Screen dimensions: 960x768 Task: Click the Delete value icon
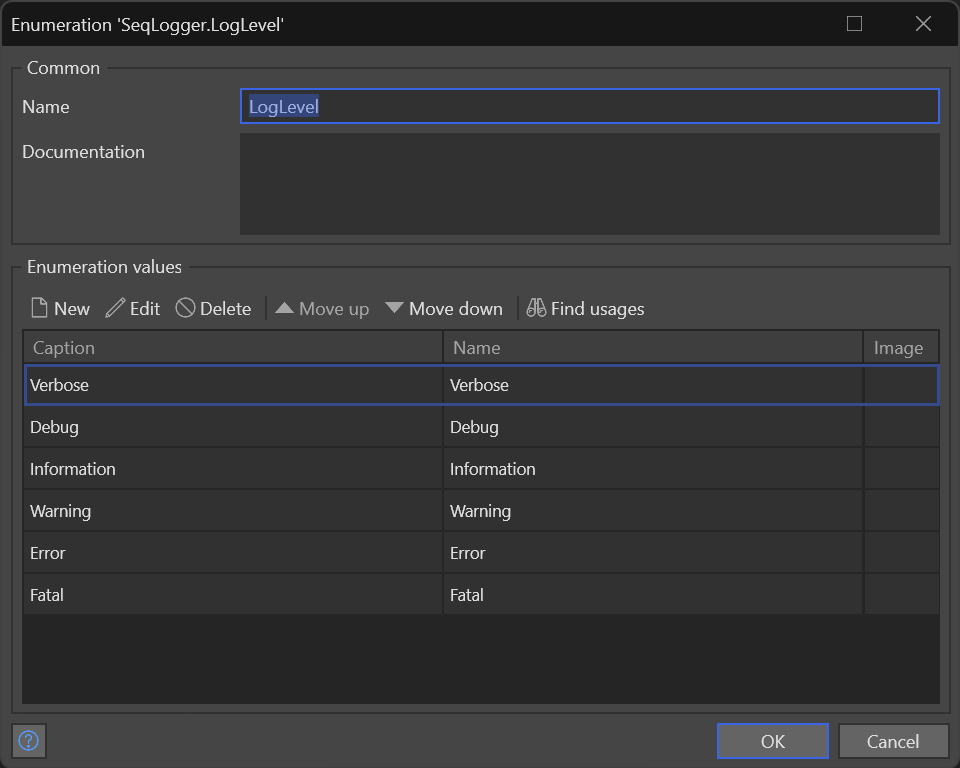coord(185,308)
